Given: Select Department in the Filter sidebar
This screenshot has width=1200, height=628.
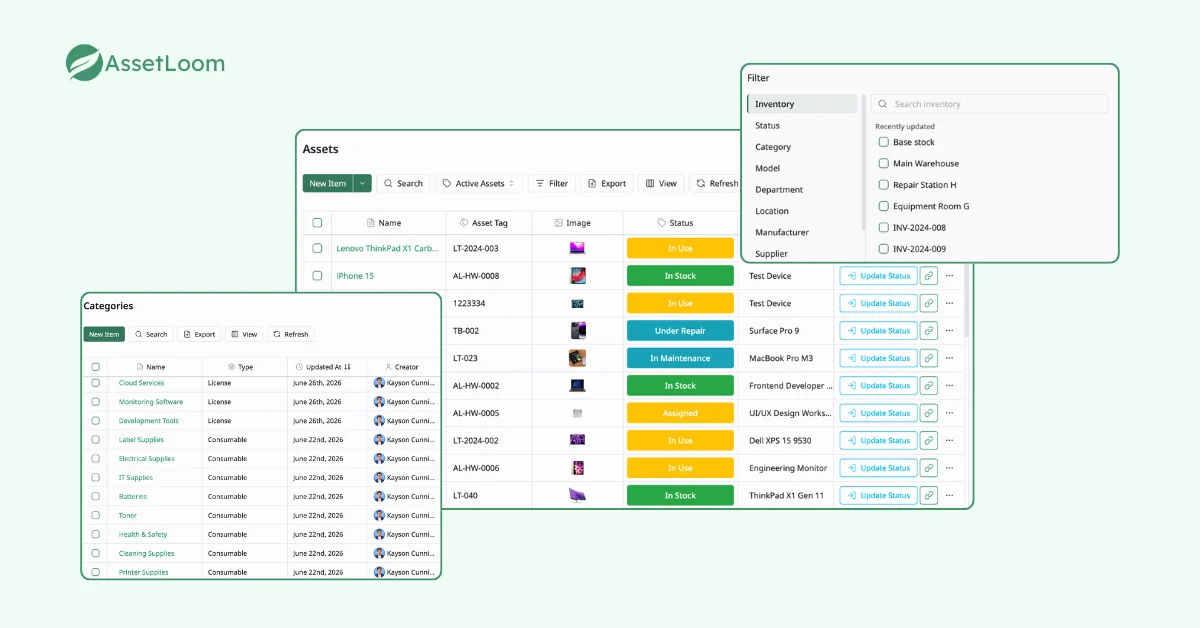Looking at the screenshot, I should click(779, 190).
